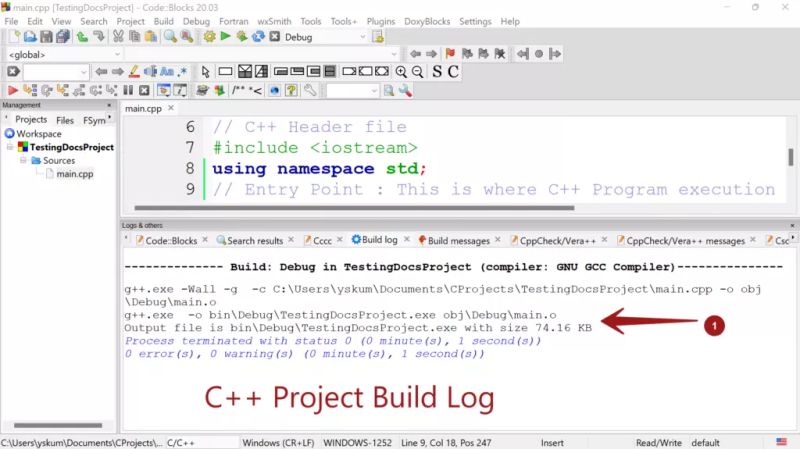800x449 pixels.
Task: Open the Settings menu
Action: pos(475,21)
